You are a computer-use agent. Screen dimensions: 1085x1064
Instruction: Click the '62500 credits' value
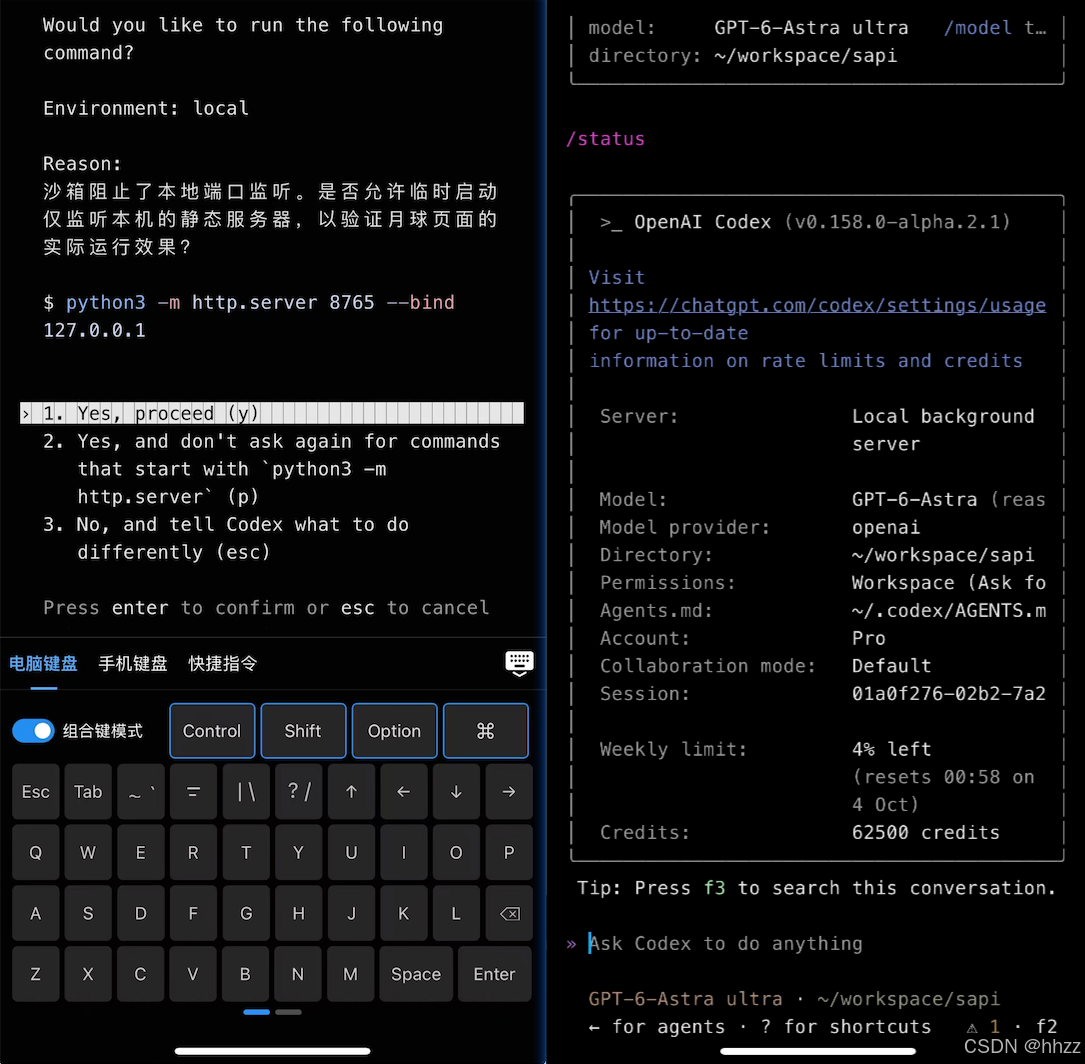coord(926,832)
